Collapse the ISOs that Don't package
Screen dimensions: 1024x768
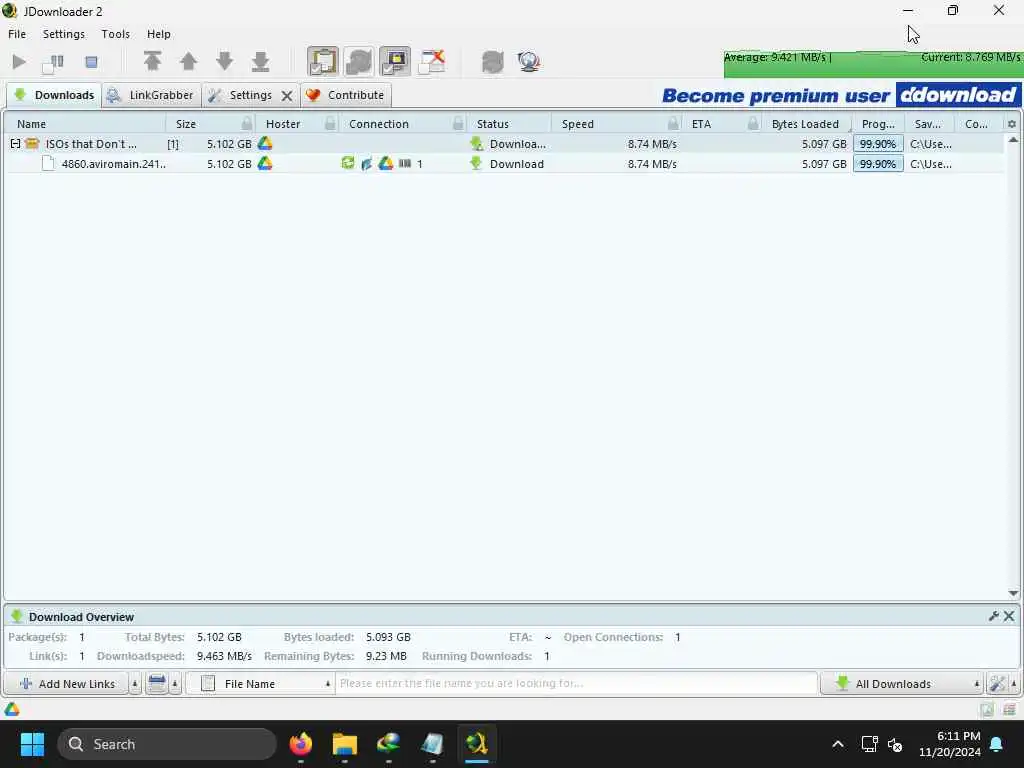tap(15, 144)
